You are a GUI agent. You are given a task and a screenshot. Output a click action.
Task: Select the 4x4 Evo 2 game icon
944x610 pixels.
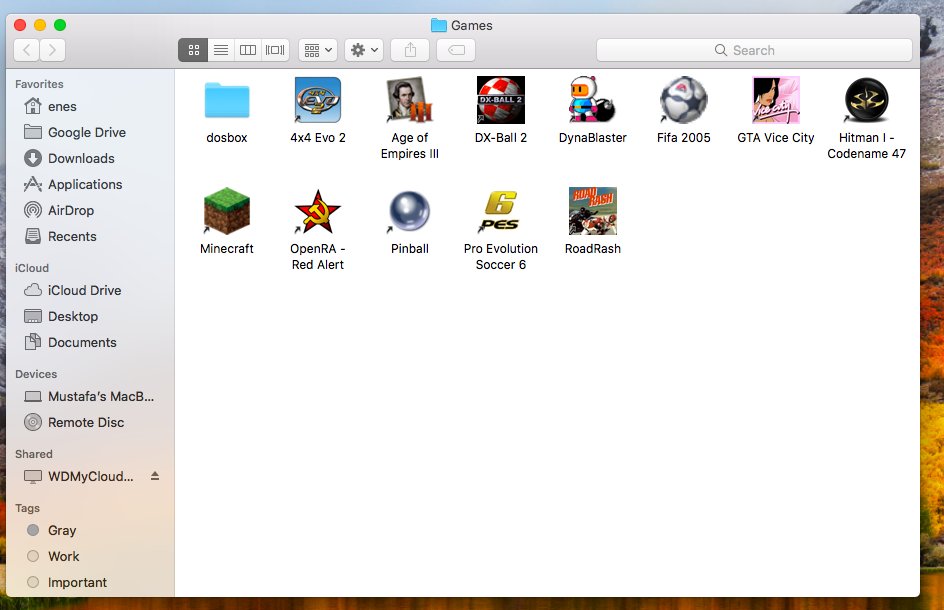(318, 100)
